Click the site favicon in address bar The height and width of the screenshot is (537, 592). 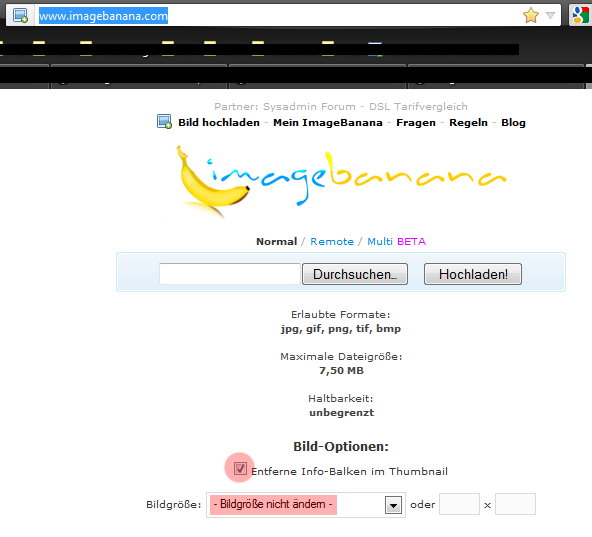(20, 15)
